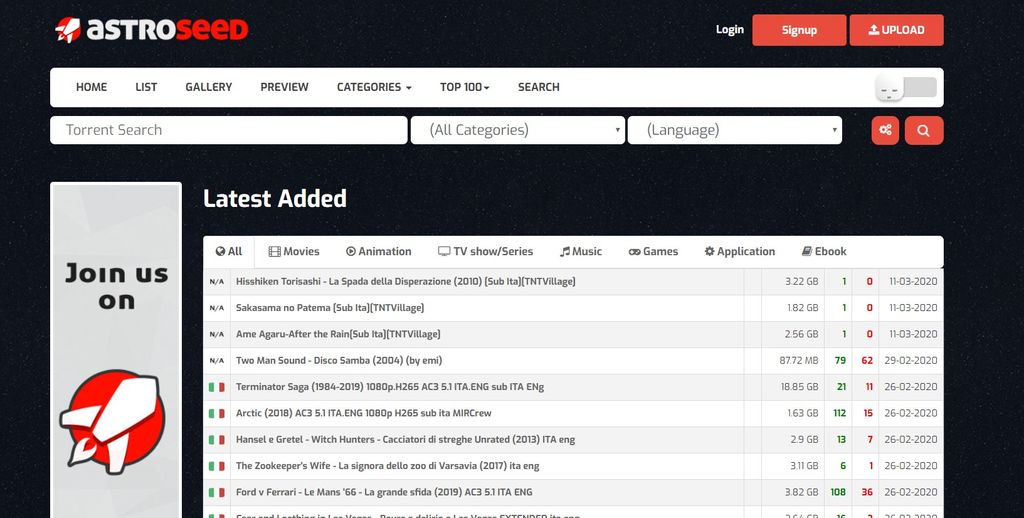Click N/A language badge on Hisshiken row
The height and width of the screenshot is (518, 1024).
coord(217,282)
